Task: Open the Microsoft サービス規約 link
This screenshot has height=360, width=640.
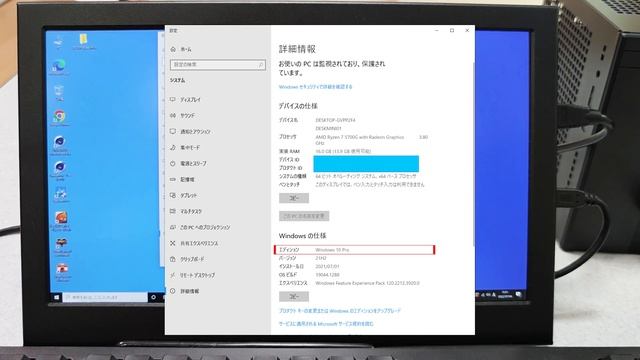Action: tap(326, 324)
